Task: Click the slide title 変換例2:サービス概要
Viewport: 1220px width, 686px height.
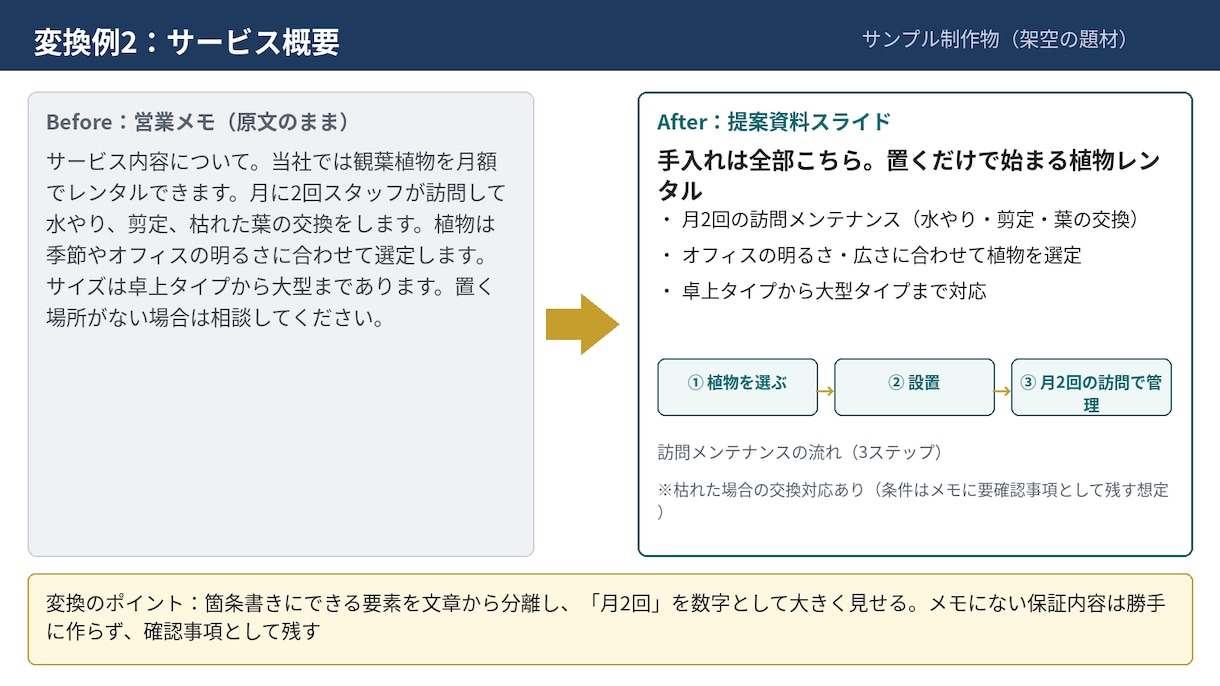Action: [187, 41]
